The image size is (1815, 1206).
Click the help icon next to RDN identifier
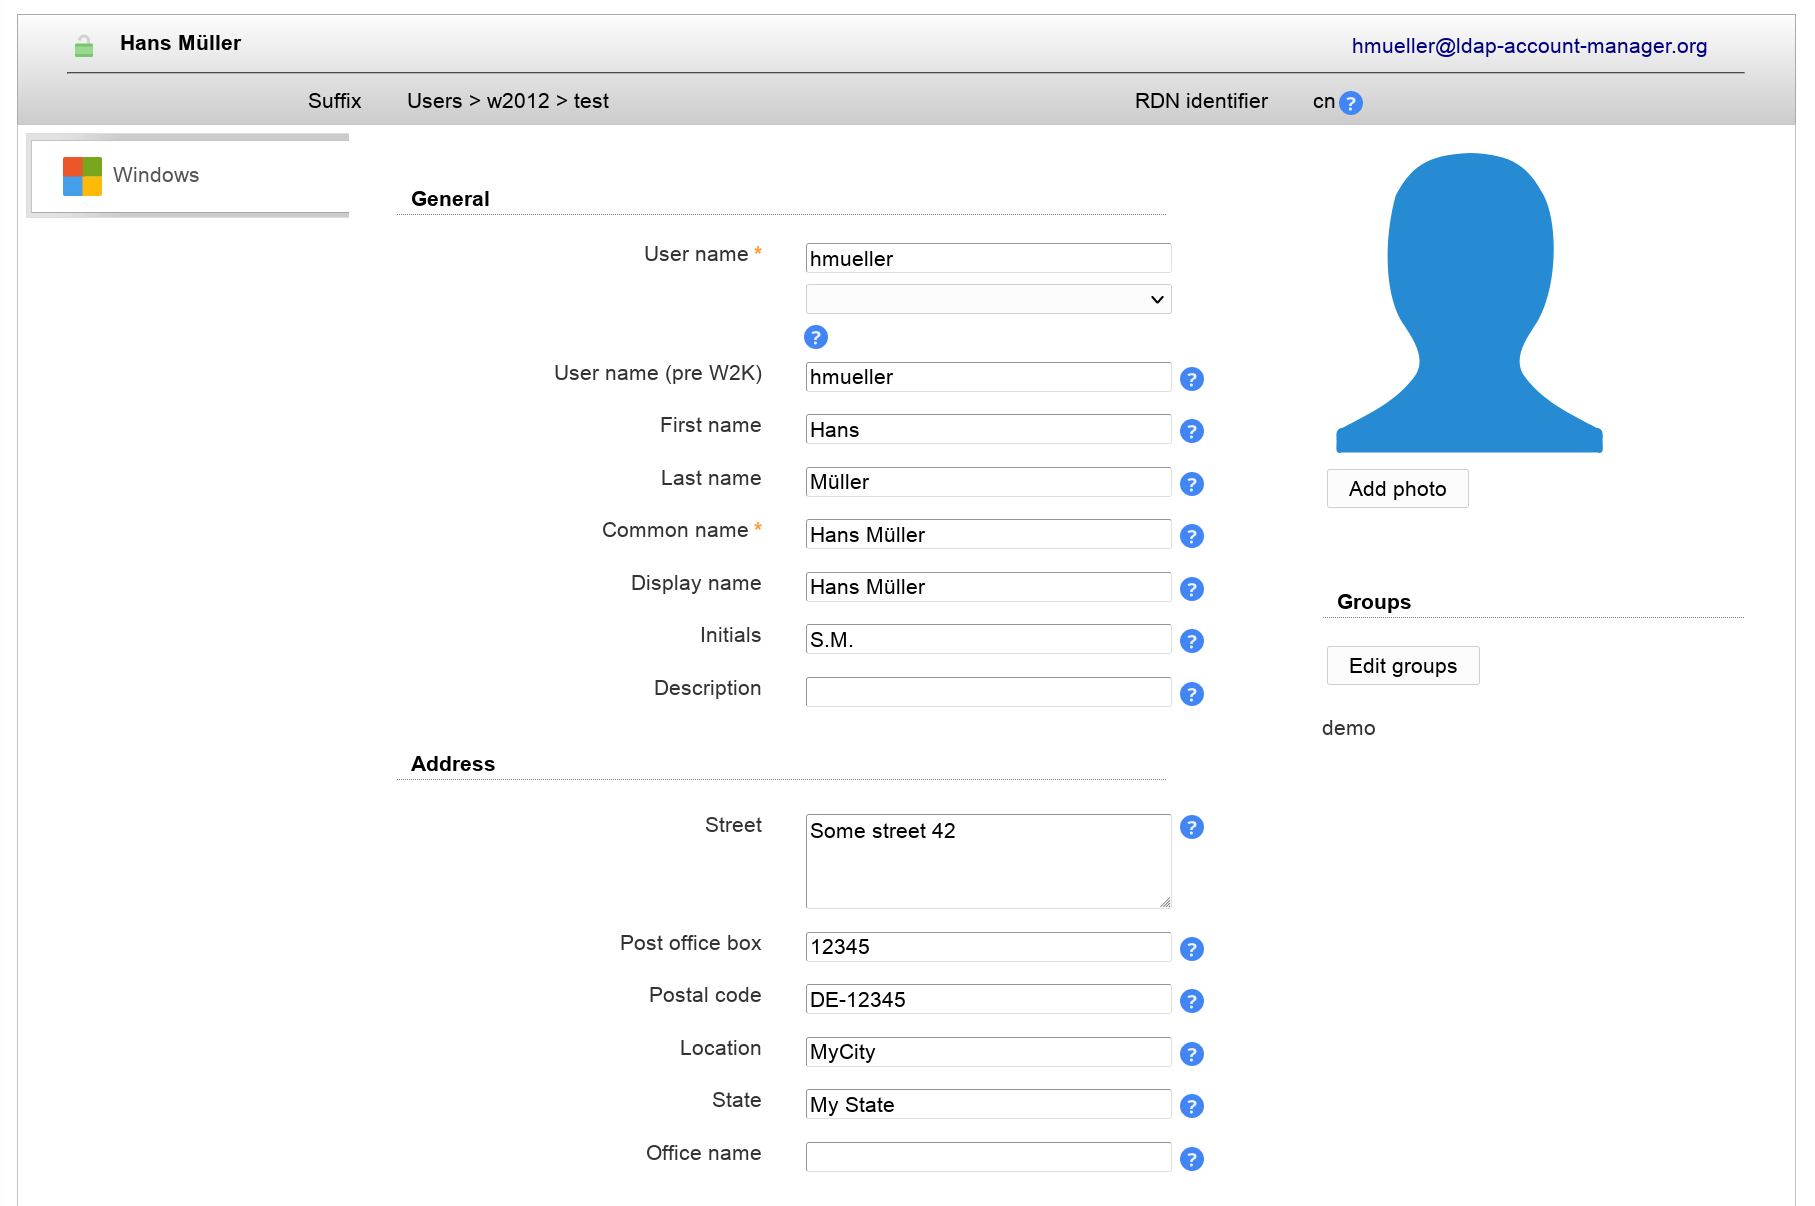click(1350, 103)
